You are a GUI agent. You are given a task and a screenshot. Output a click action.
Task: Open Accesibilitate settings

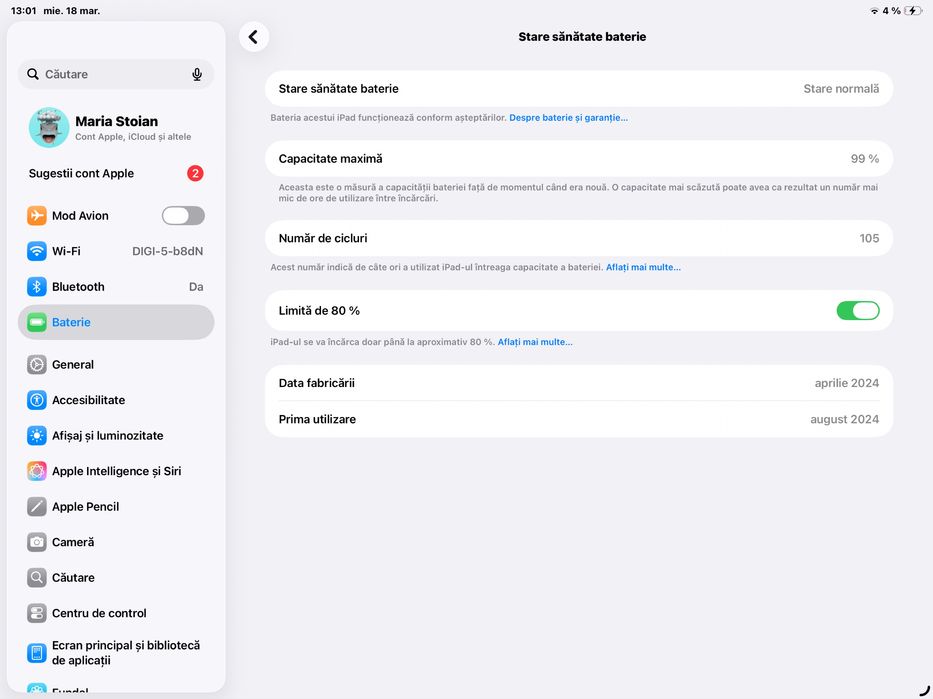(x=116, y=400)
